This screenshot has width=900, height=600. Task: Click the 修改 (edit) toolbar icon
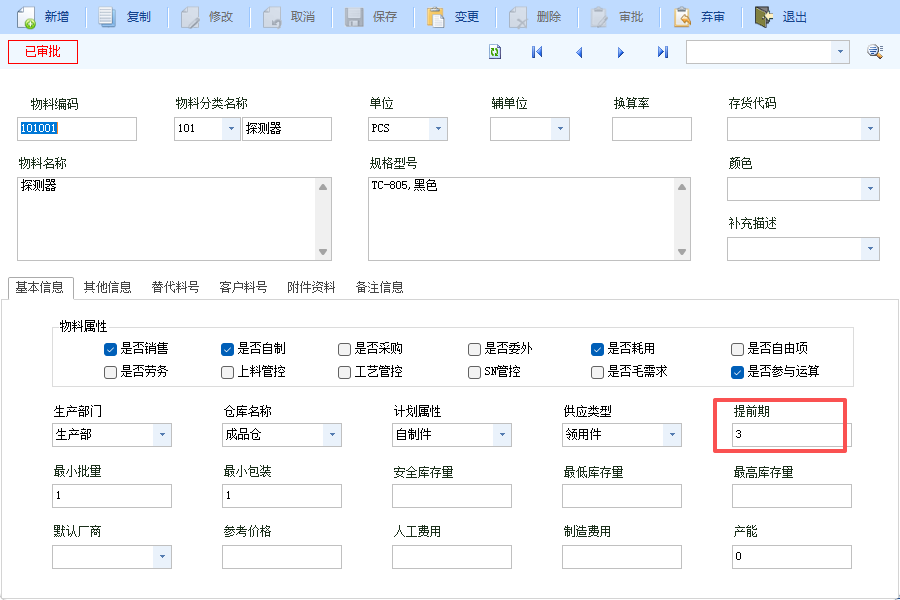click(190, 17)
